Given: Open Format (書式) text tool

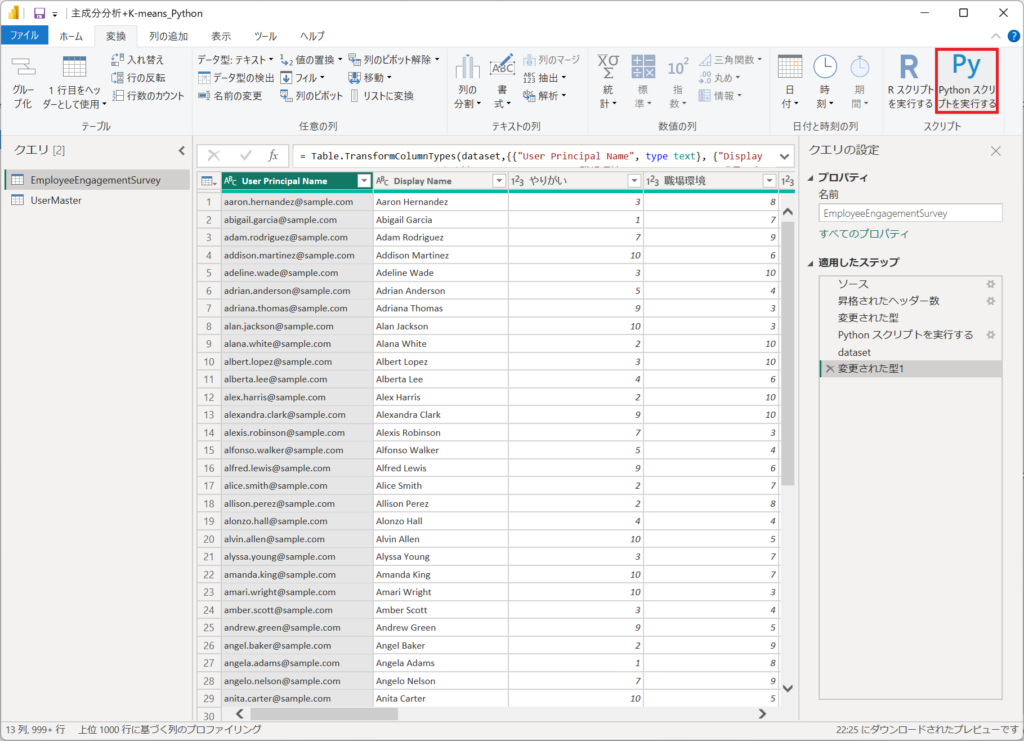Looking at the screenshot, I should [x=502, y=82].
